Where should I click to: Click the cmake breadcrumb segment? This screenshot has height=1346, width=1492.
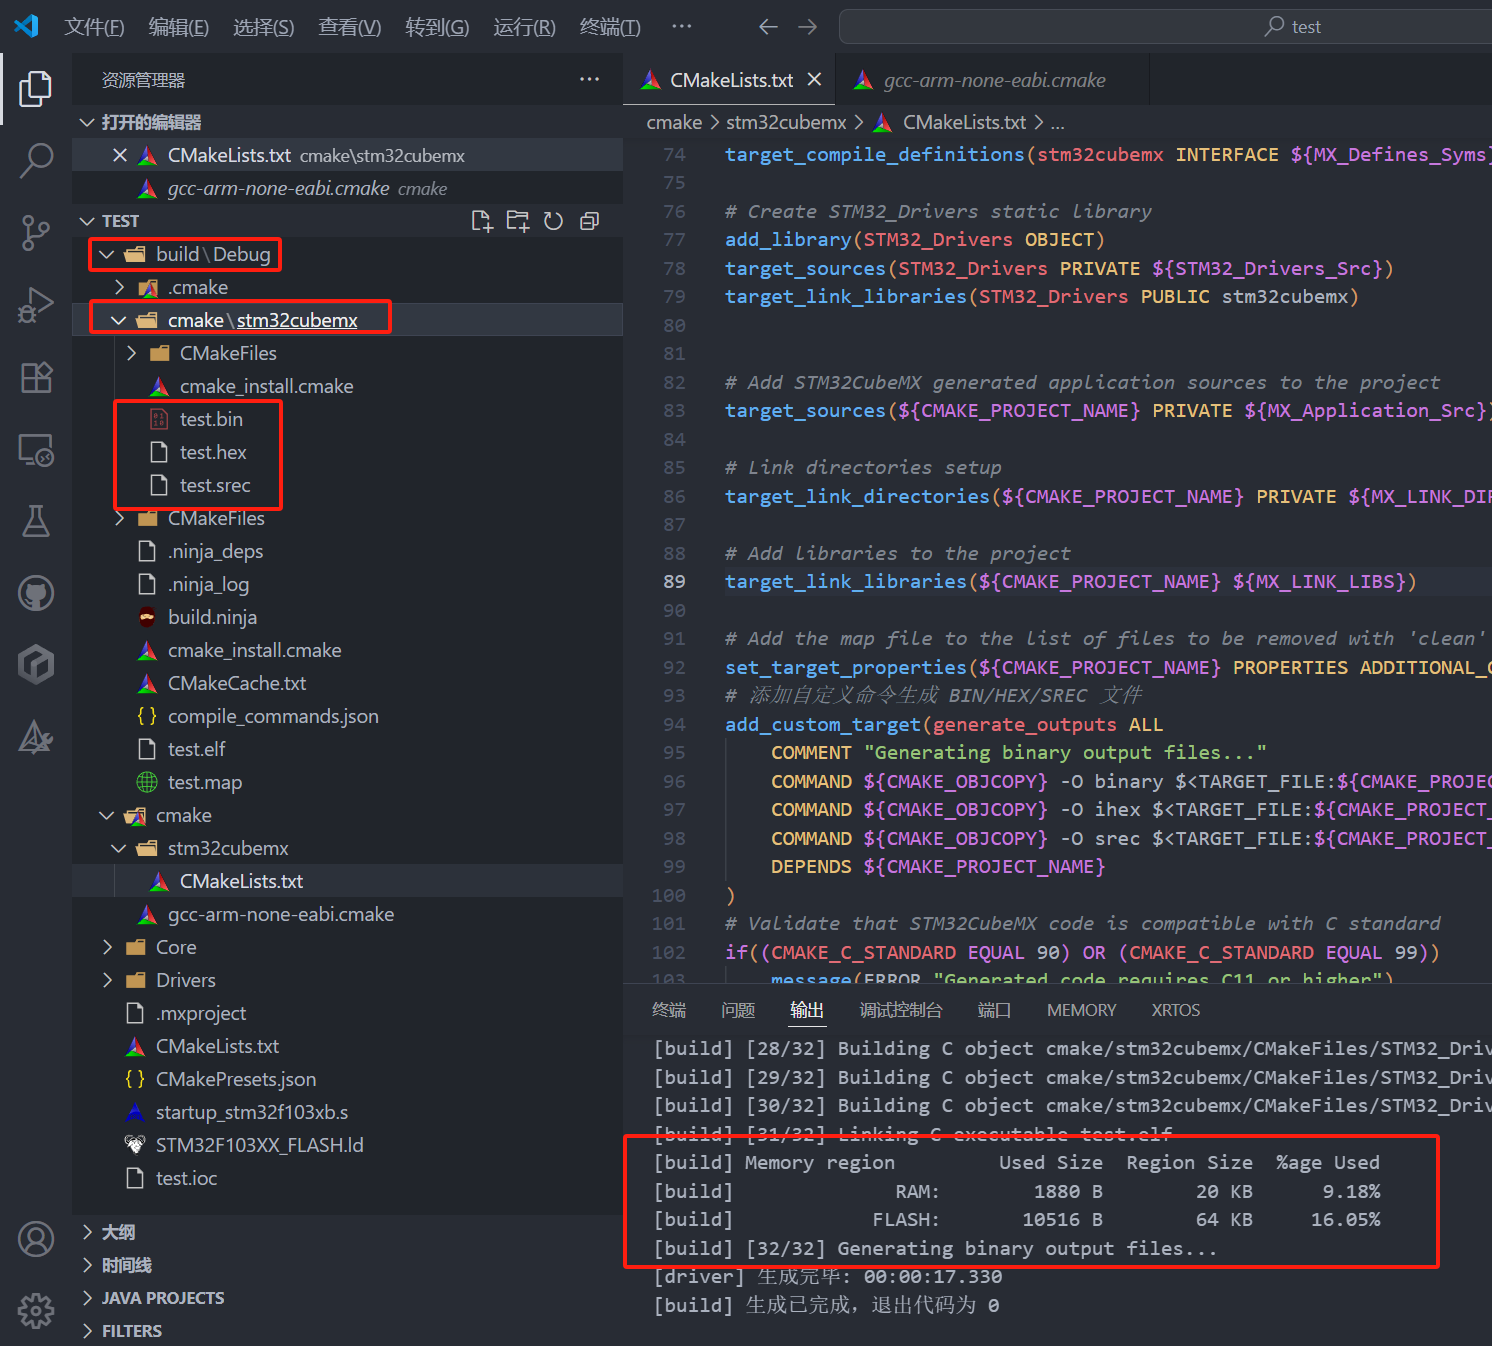pyautogui.click(x=674, y=122)
